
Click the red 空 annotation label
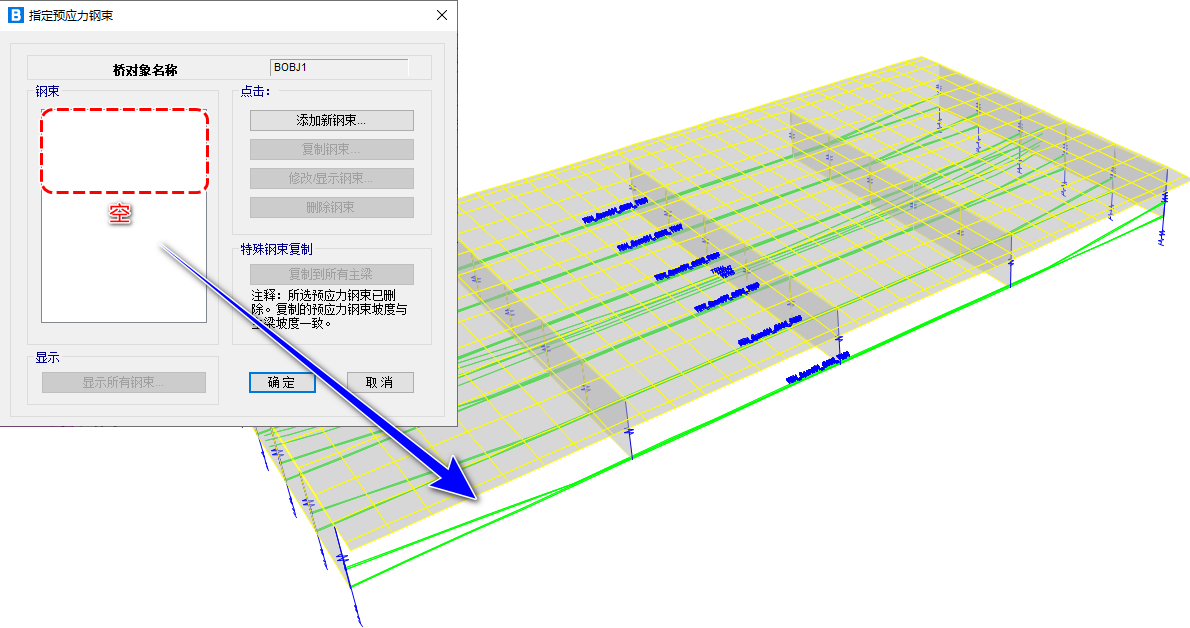(x=120, y=214)
